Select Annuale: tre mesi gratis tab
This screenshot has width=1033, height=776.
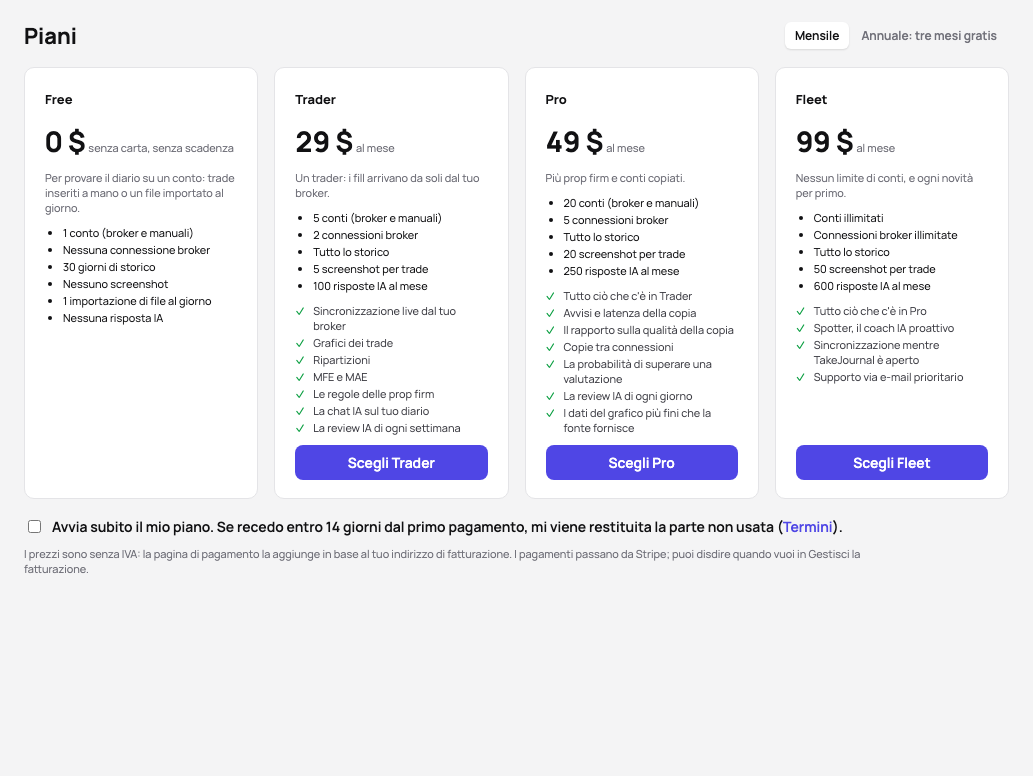pyautogui.click(x=928, y=36)
